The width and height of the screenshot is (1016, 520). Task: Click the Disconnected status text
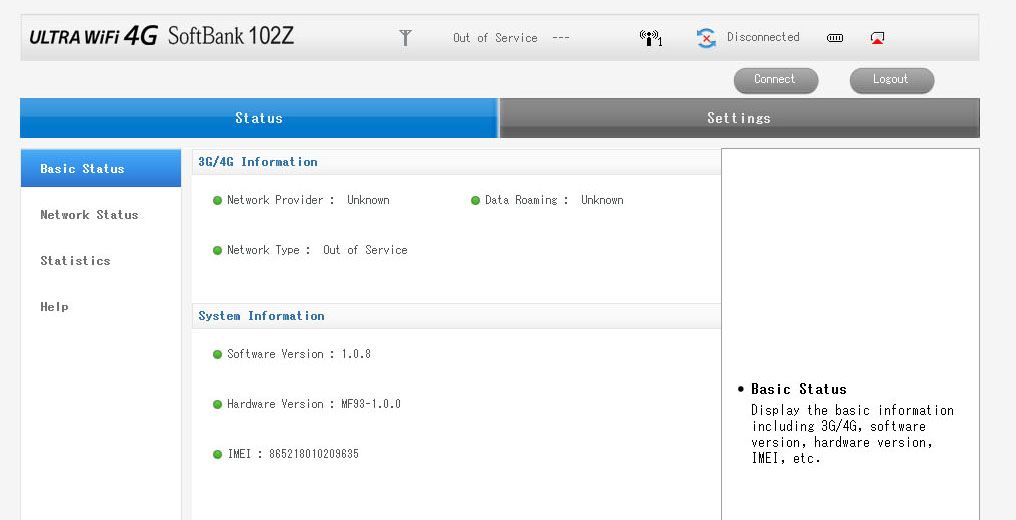[x=763, y=37]
